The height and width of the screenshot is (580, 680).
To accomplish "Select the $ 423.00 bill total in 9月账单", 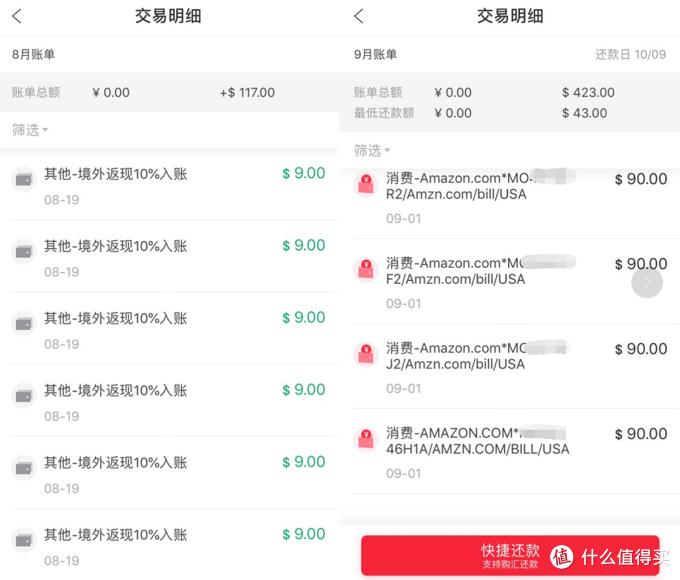I will (588, 92).
